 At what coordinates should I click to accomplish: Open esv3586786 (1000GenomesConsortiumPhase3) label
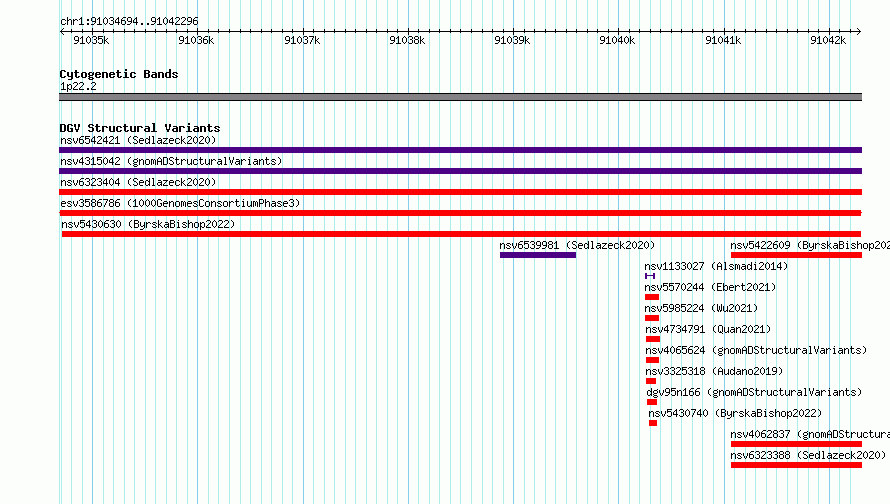(x=180, y=203)
